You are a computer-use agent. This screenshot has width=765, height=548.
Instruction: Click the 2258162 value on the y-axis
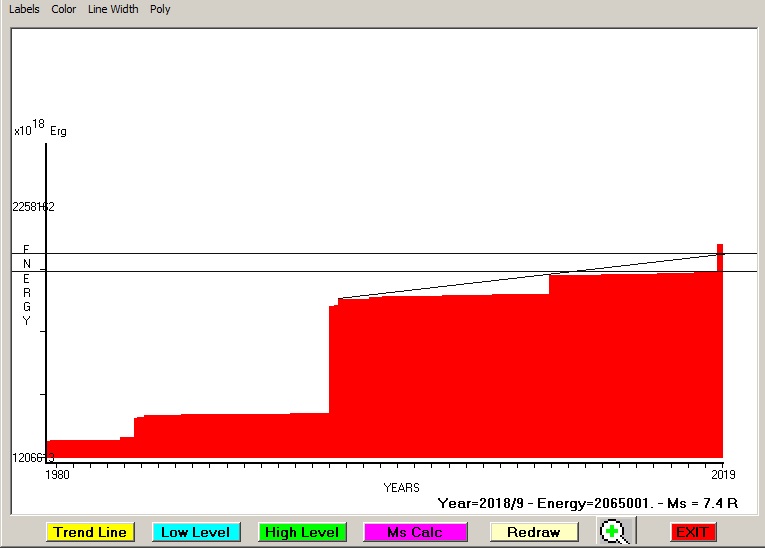click(x=33, y=207)
